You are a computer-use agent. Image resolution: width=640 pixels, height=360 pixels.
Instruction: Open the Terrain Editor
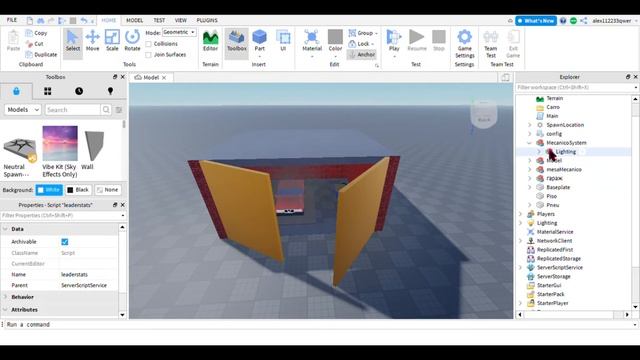(210, 41)
